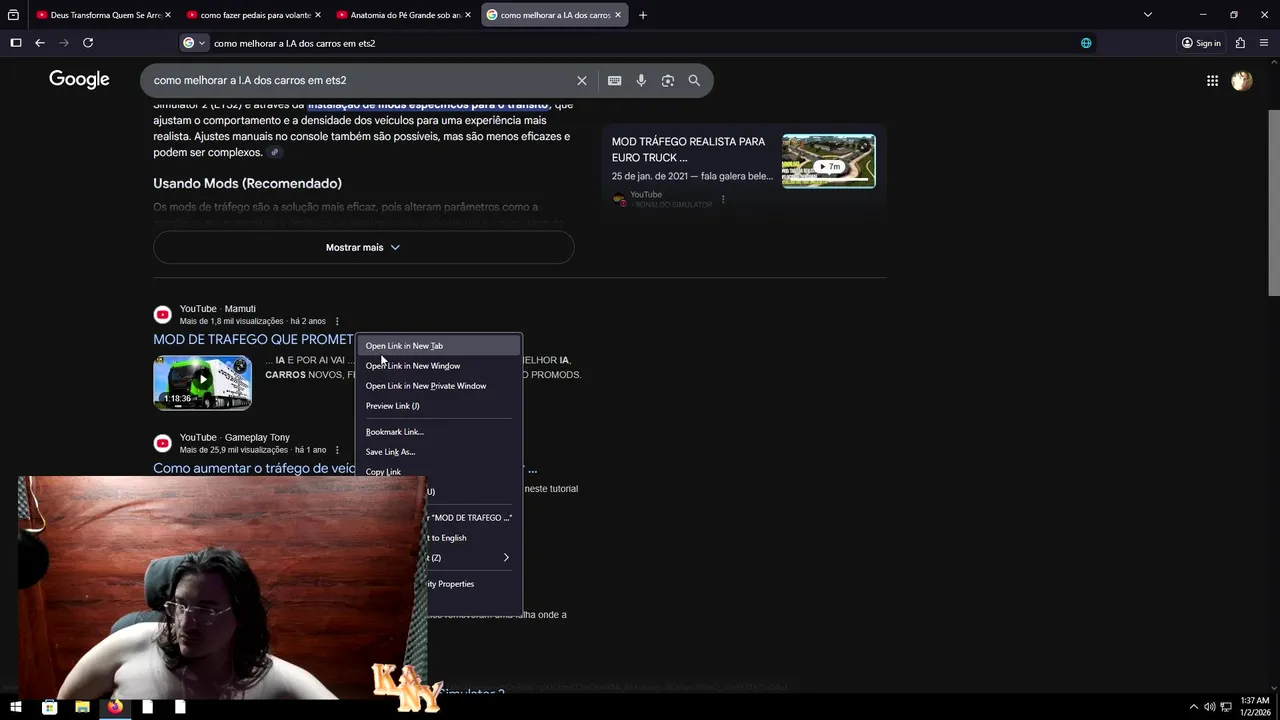Viewport: 1280px width, 720px height.
Task: Choose 'Open Link in New Tab' in context menu
Action: [x=439, y=346]
